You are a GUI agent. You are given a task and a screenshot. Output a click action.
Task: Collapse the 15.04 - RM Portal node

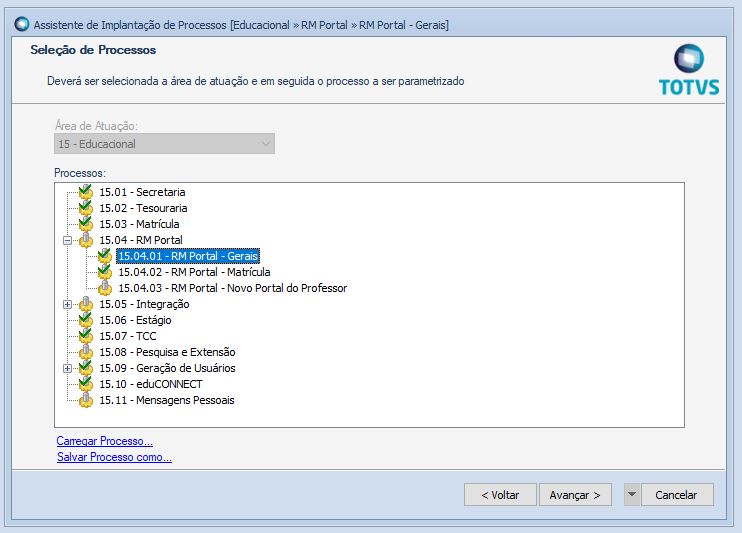pyautogui.click(x=67, y=240)
